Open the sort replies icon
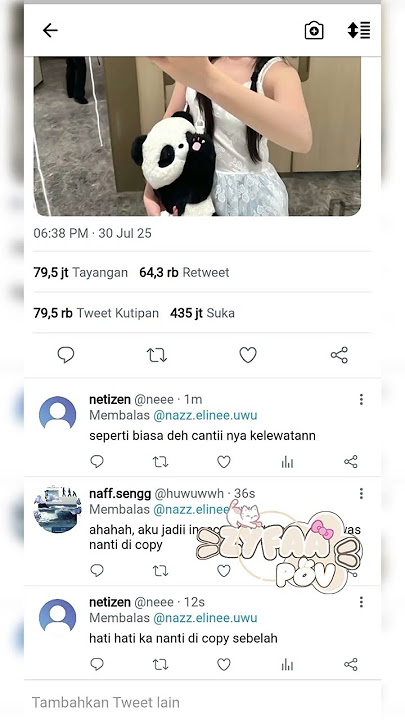The height and width of the screenshot is (720, 405). 359,30
